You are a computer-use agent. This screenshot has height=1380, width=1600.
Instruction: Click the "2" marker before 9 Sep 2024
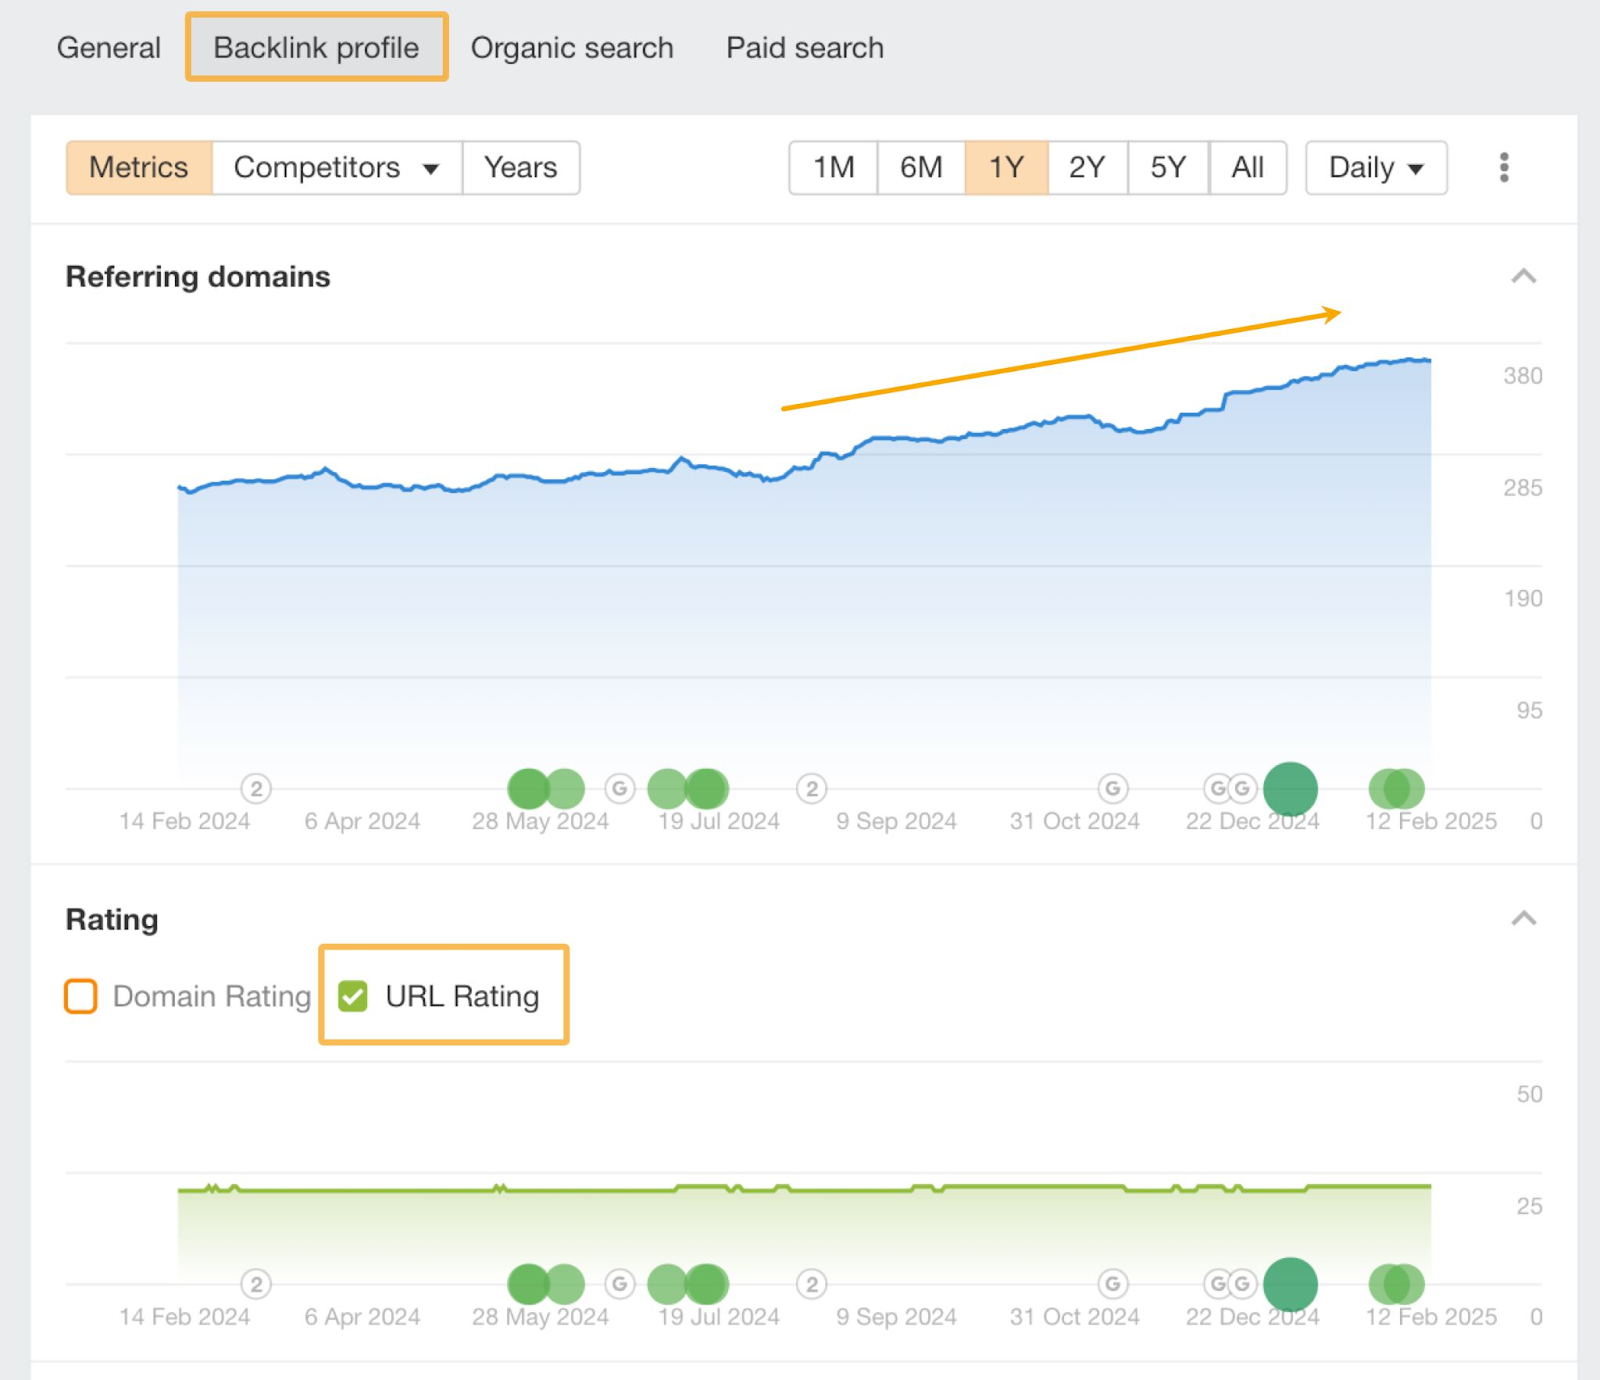(x=811, y=788)
